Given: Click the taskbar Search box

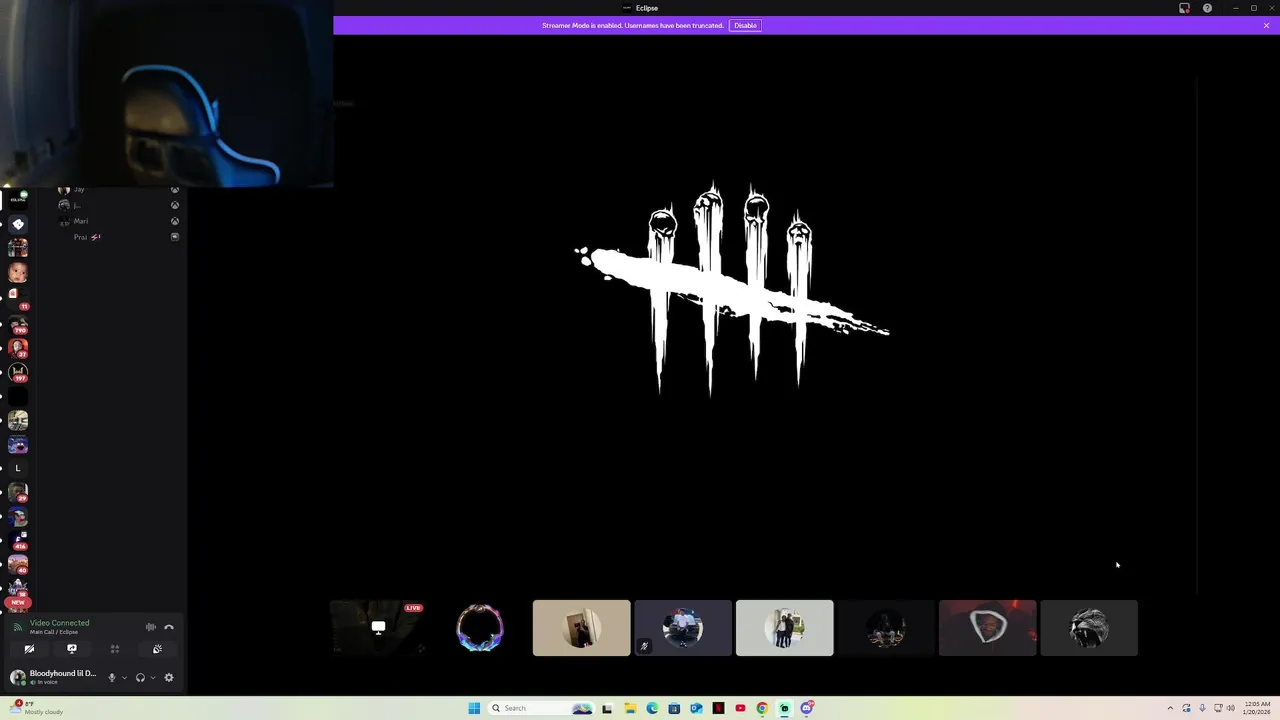Looking at the screenshot, I should (x=540, y=708).
